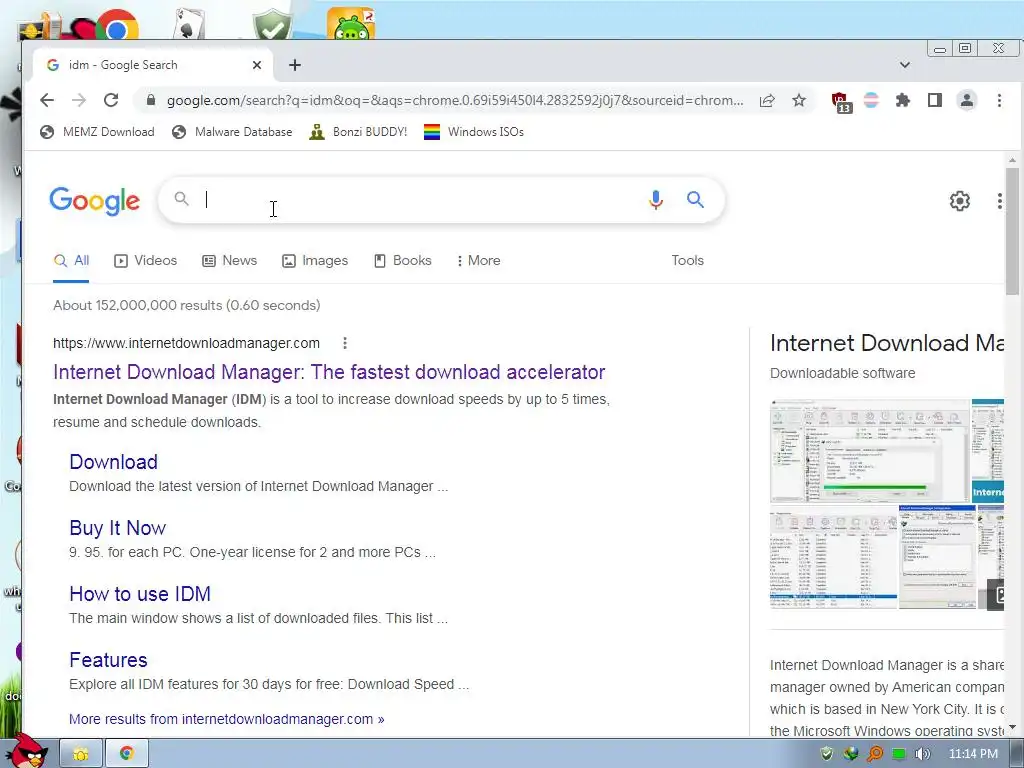The width and height of the screenshot is (1024, 768).
Task: Open the Chrome profile avatar
Action: [x=967, y=100]
